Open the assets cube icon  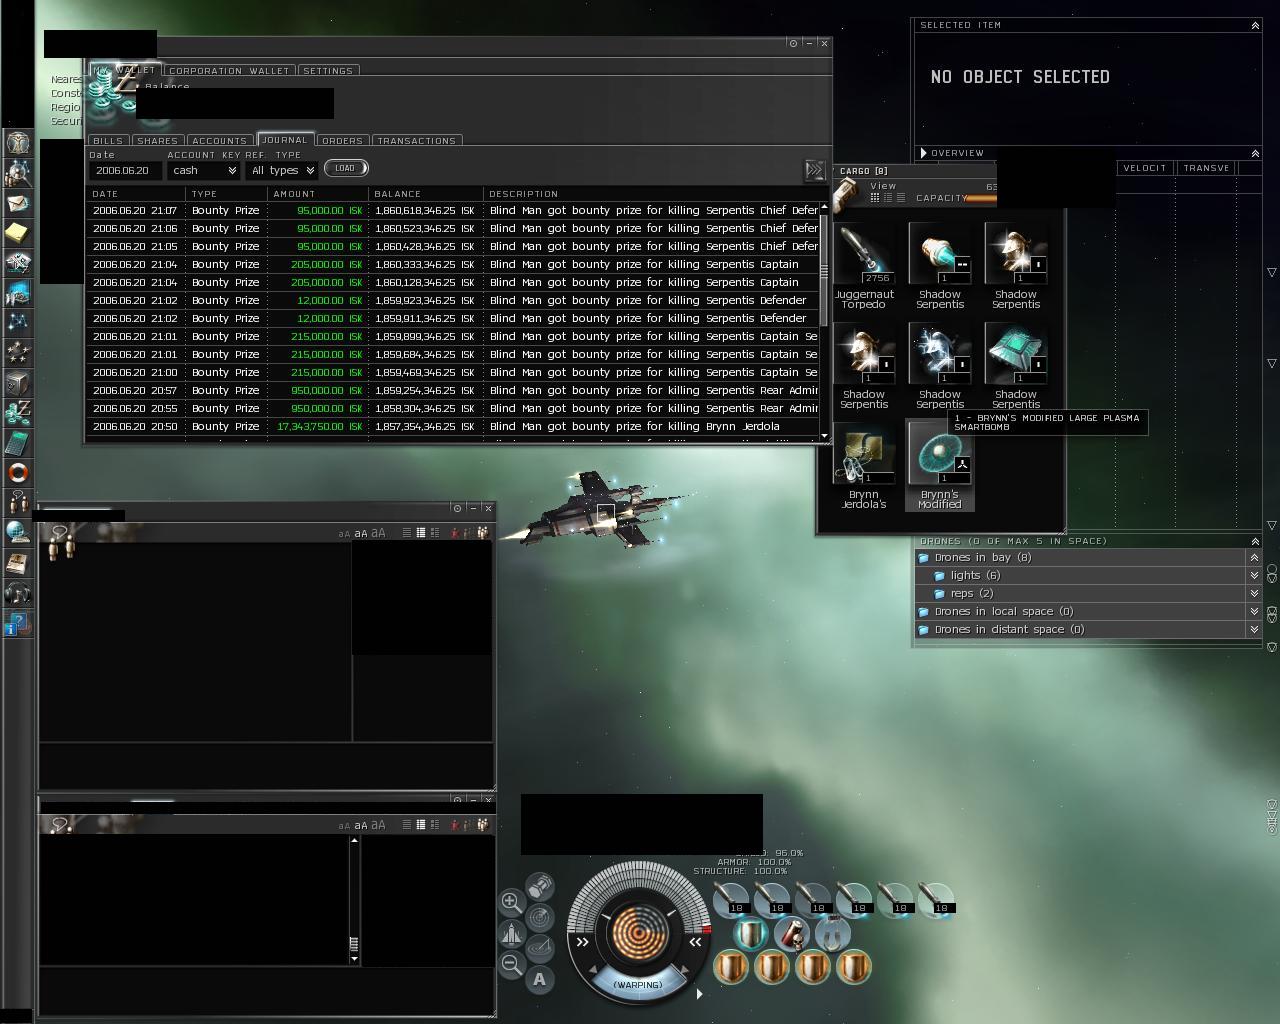coord(18,383)
